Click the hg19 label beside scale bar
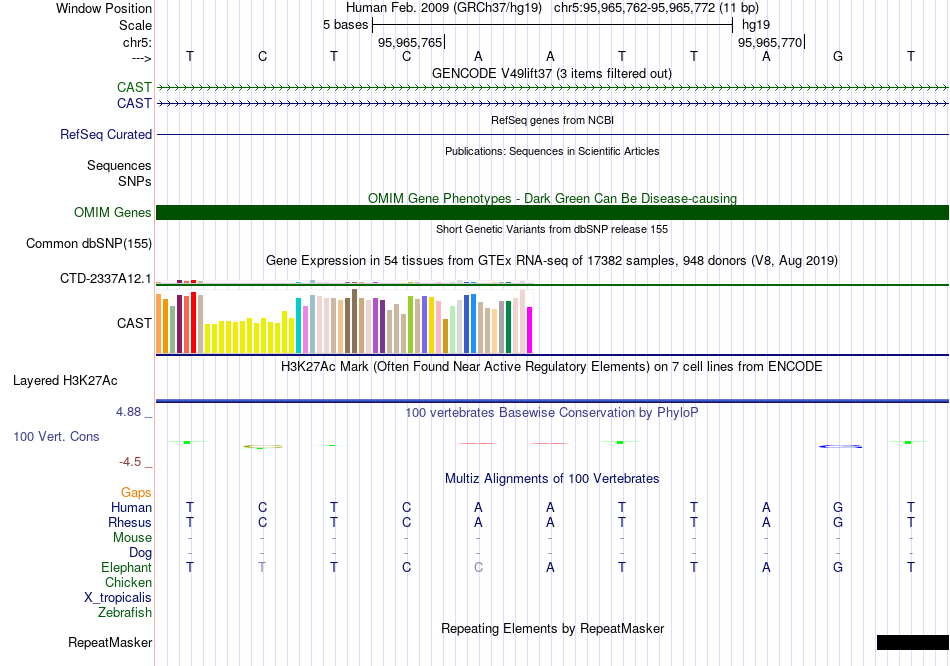Screen dimensions: 950x666 [x=756, y=25]
